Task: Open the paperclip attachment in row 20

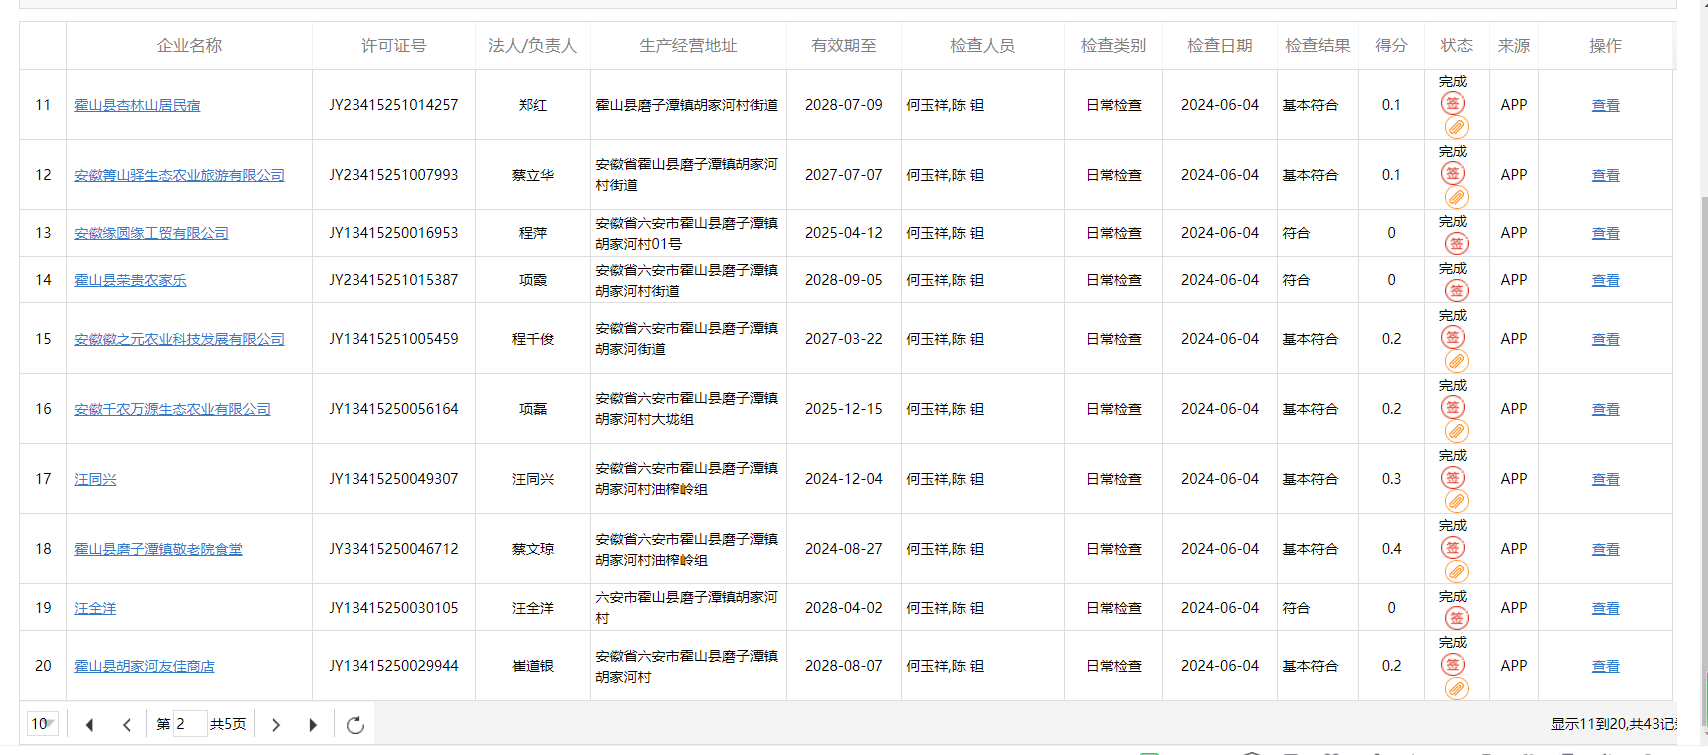Action: coord(1456,689)
